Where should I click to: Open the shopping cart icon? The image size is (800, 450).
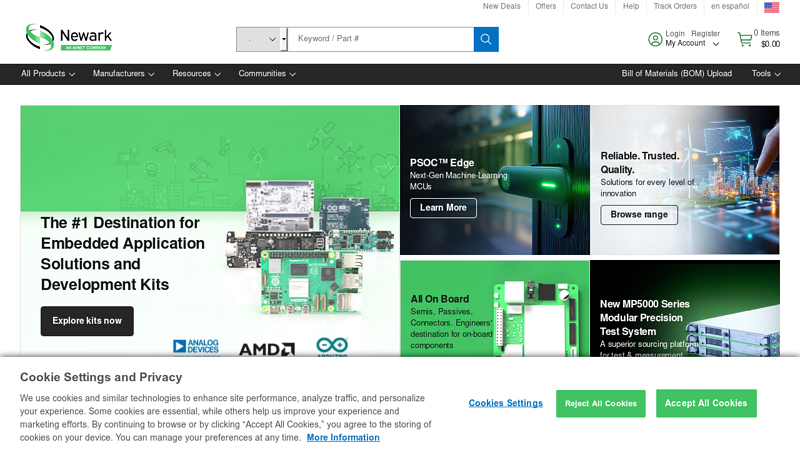click(745, 39)
